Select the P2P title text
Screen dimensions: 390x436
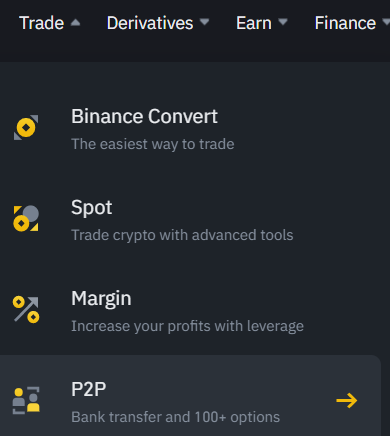coord(89,389)
